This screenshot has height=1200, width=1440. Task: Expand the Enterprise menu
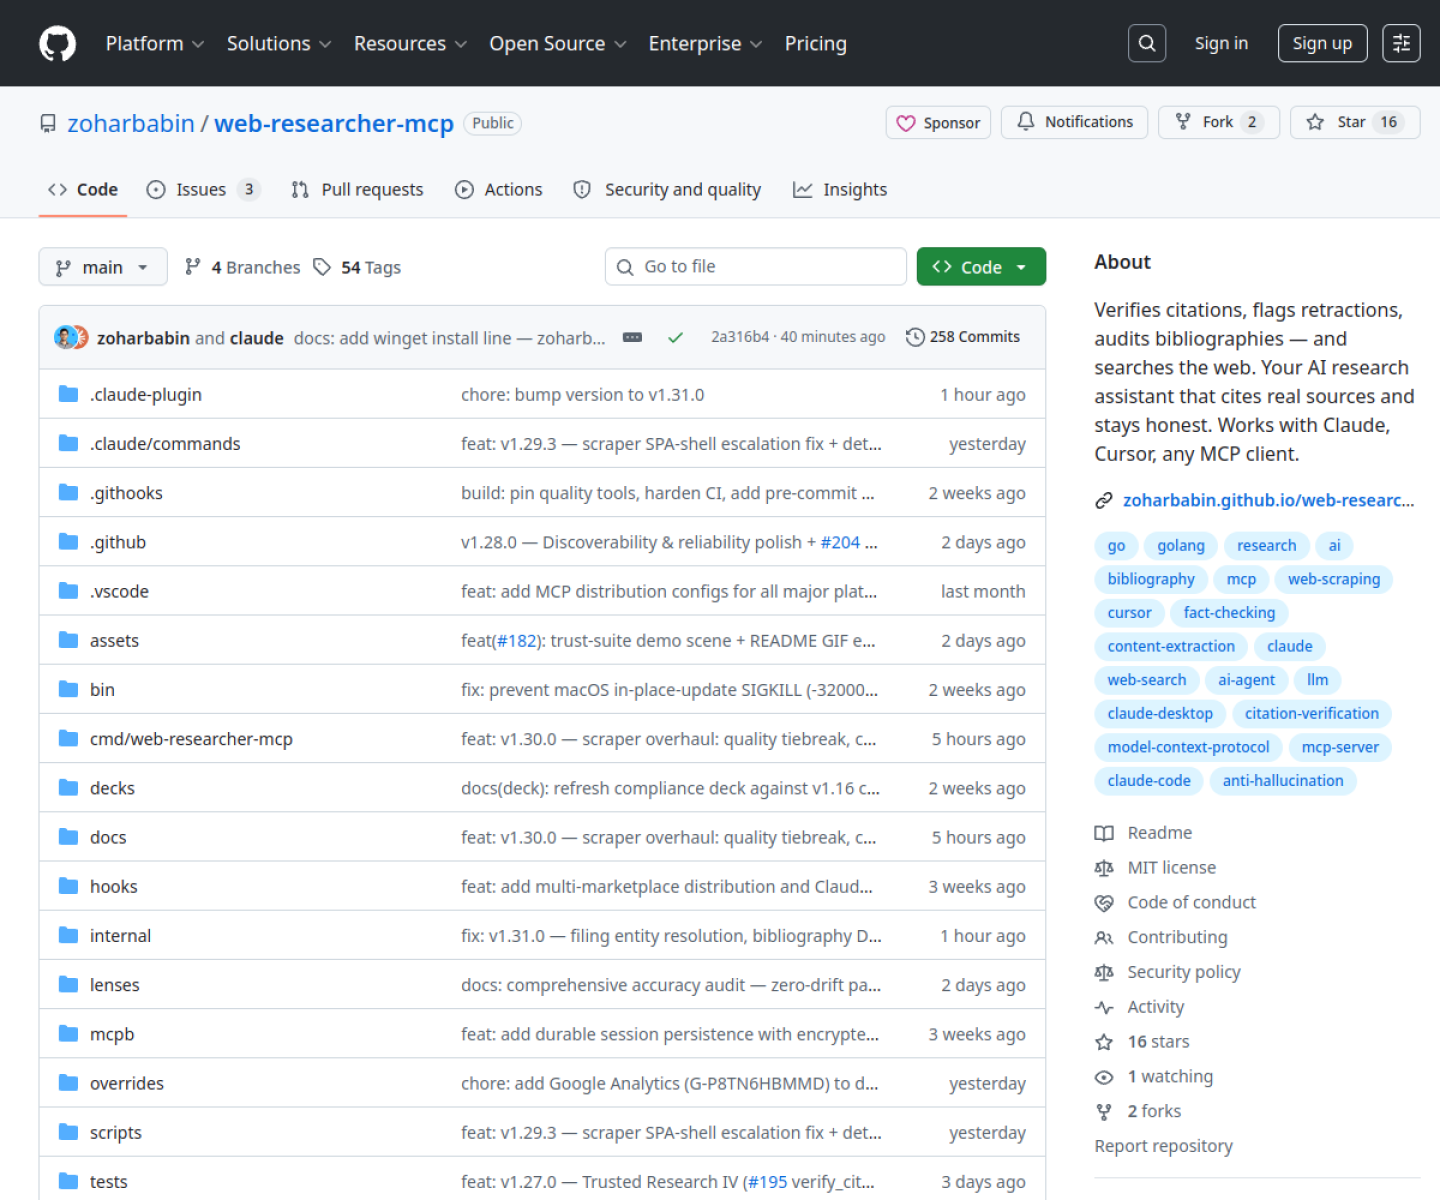pos(705,44)
